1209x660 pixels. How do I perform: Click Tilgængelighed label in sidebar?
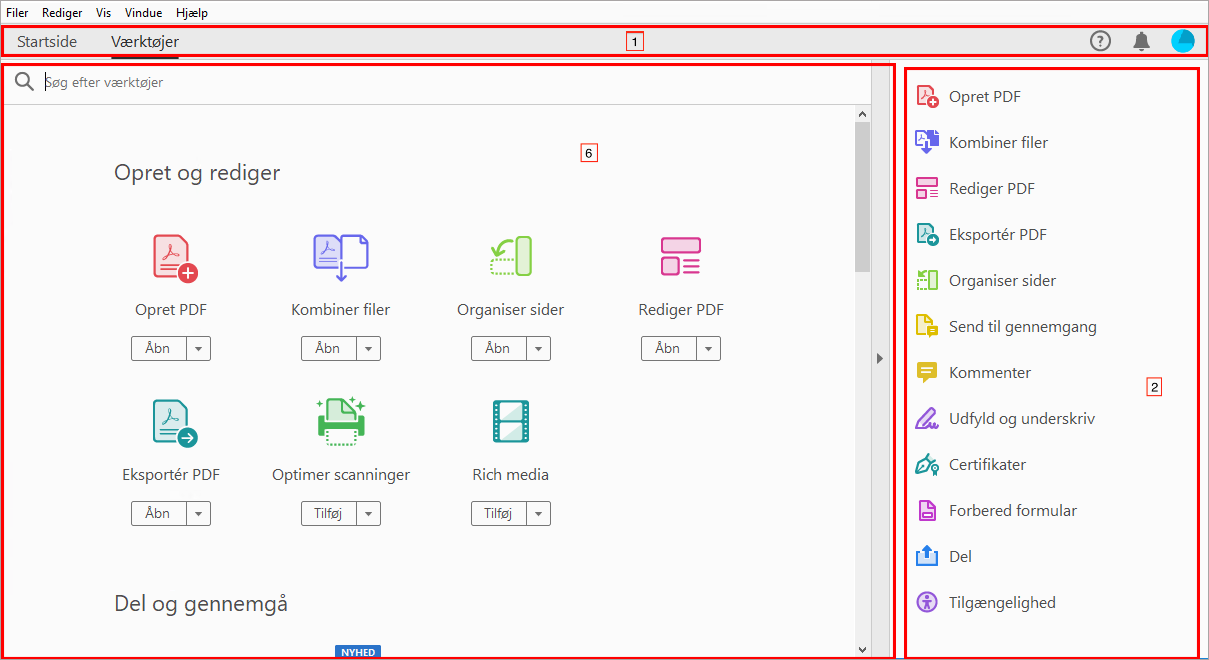click(1002, 603)
